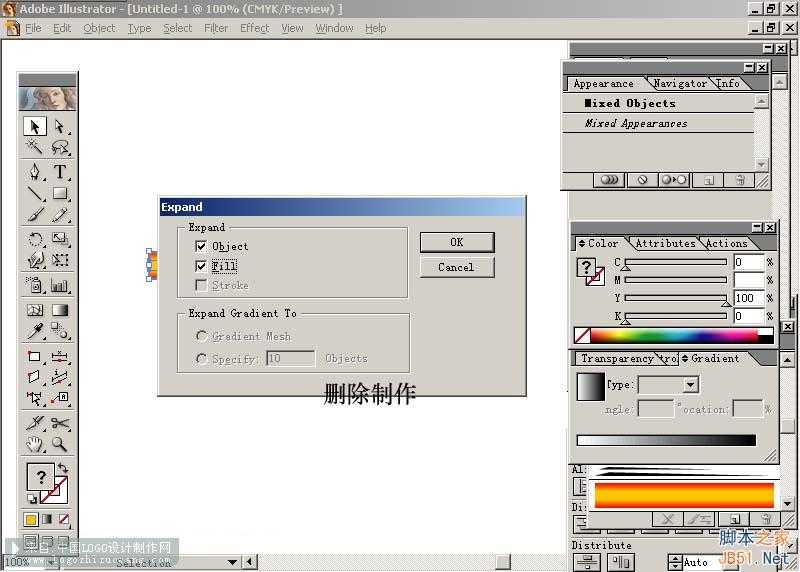Viewport: 800px width, 572px height.
Task: Open the File menu
Action: (33, 28)
